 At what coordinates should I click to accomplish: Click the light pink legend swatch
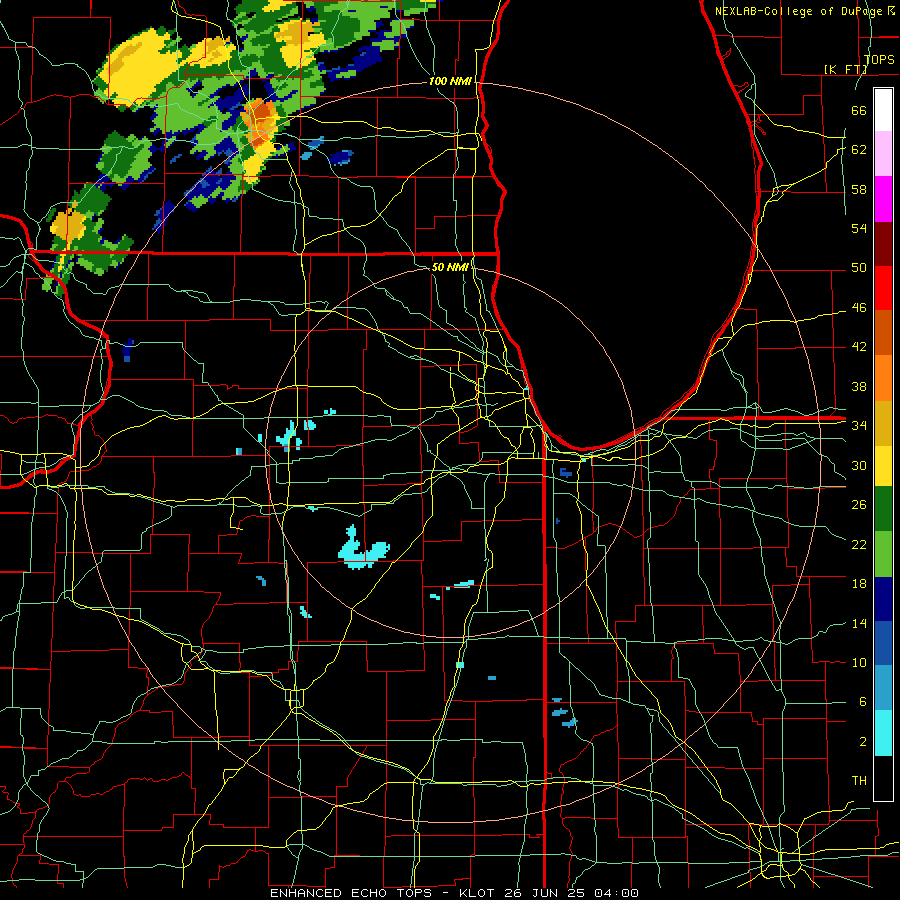coord(883,154)
